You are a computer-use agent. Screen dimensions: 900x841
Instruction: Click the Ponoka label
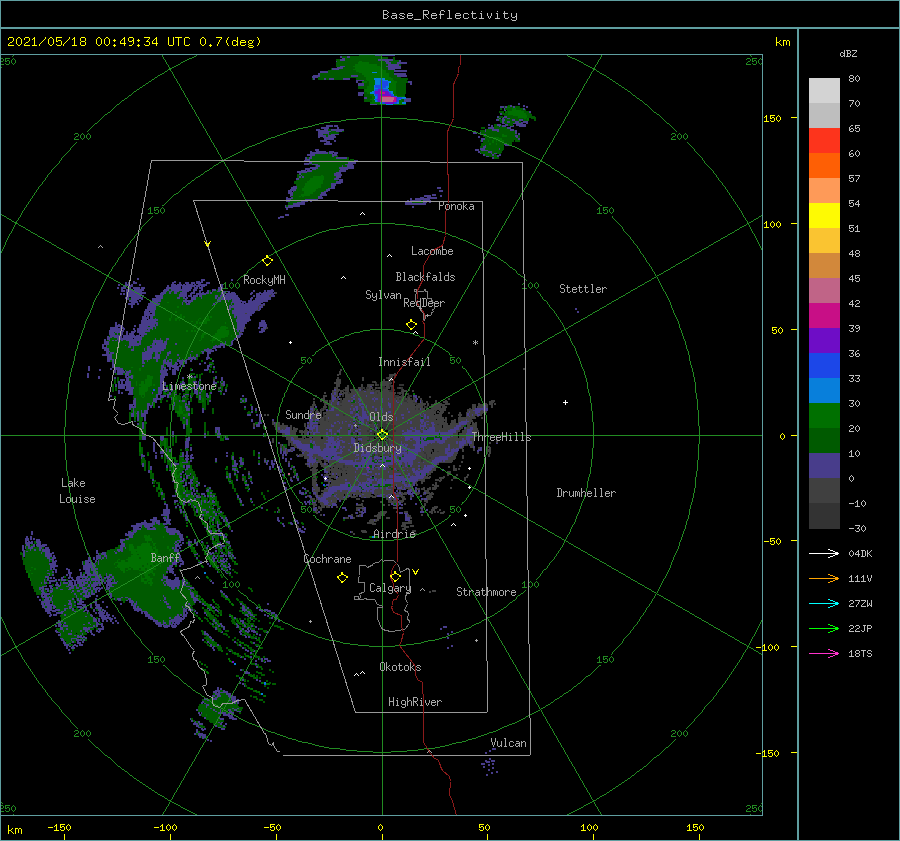[456, 207]
